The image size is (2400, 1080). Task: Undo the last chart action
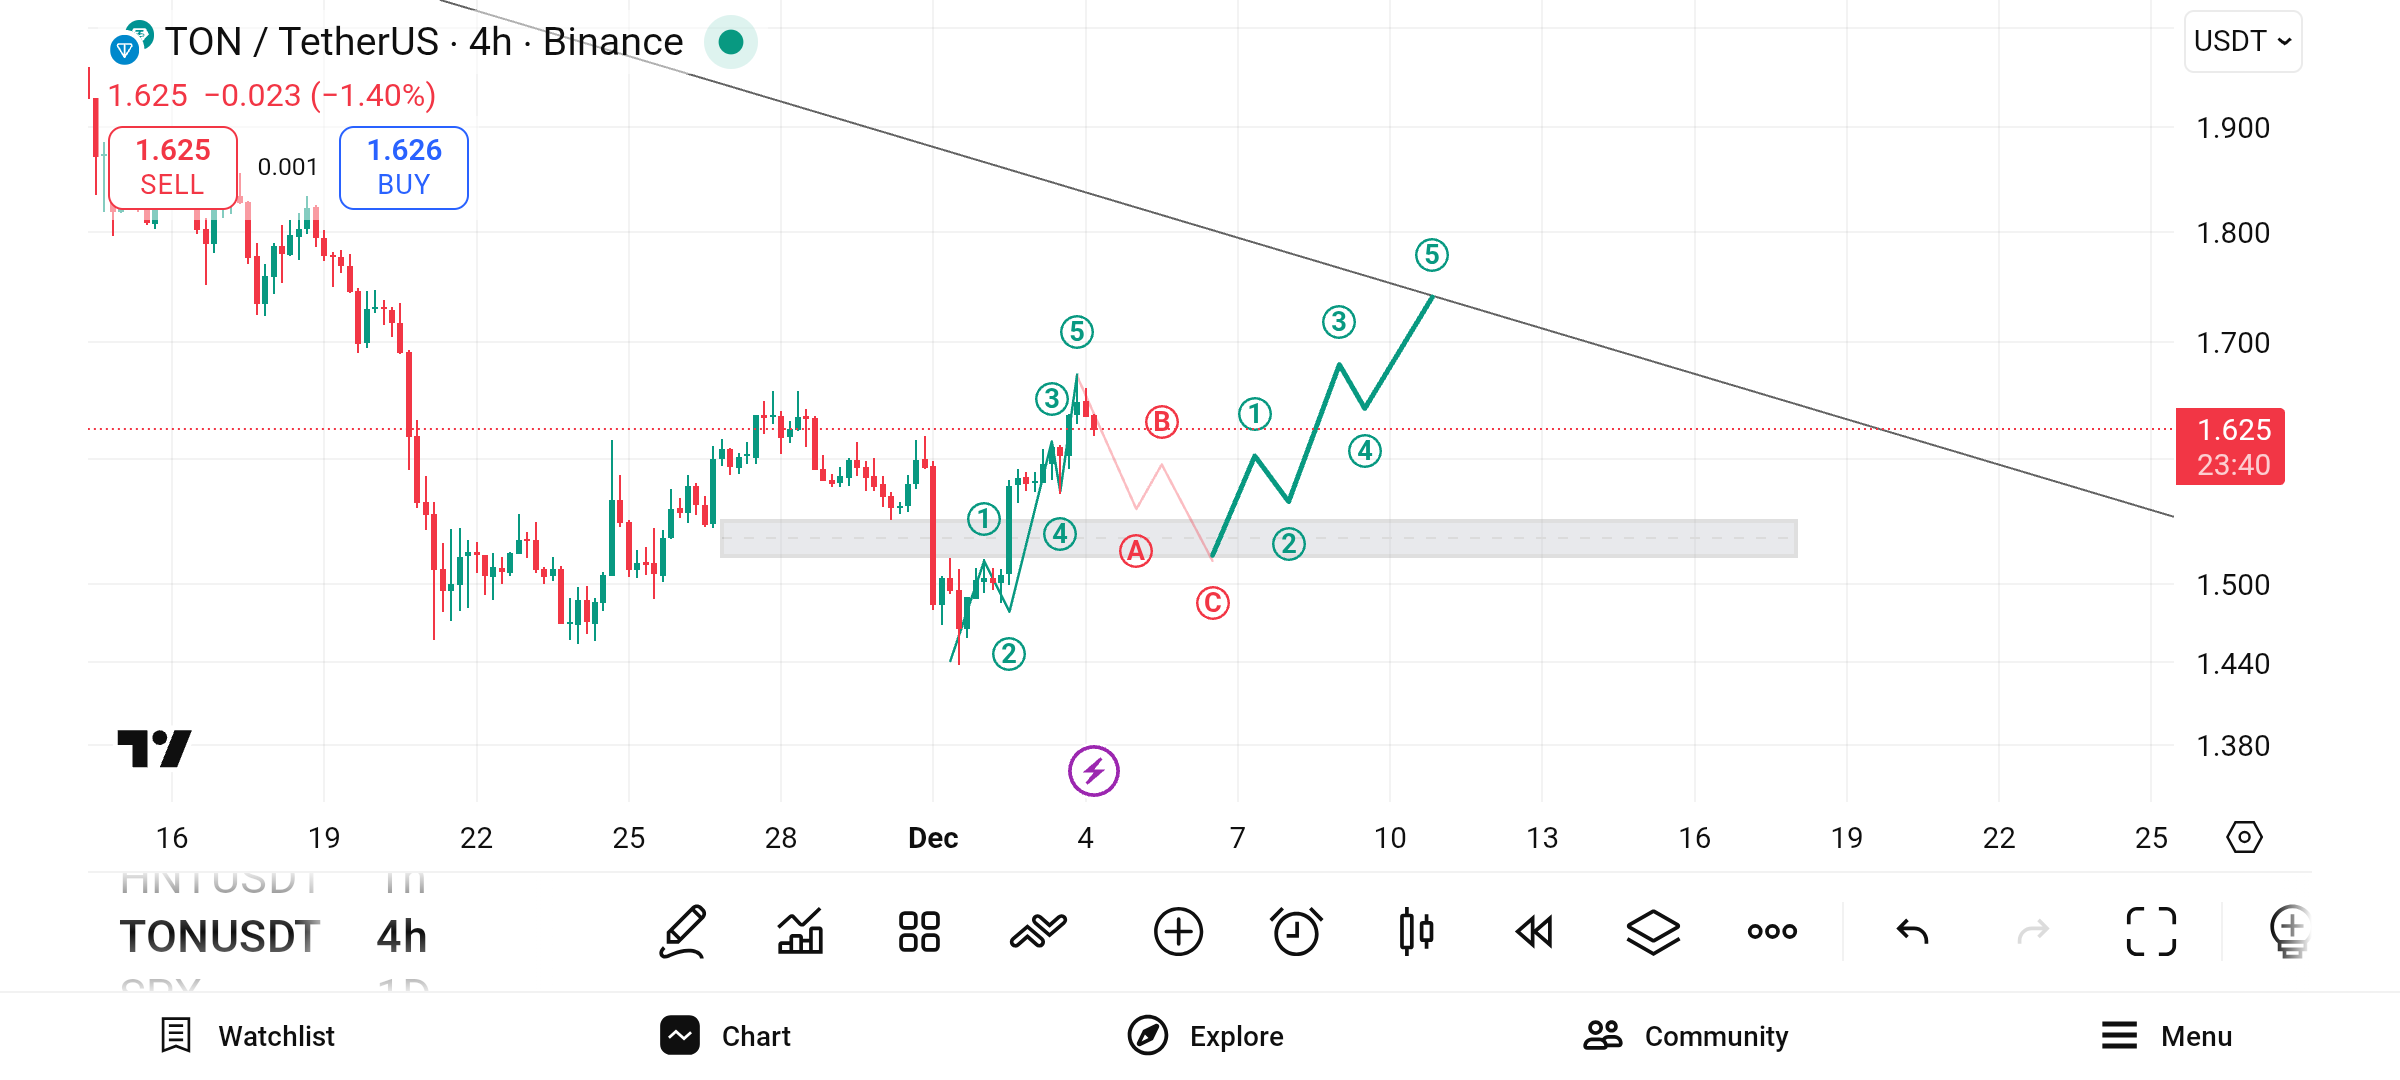tap(1912, 932)
